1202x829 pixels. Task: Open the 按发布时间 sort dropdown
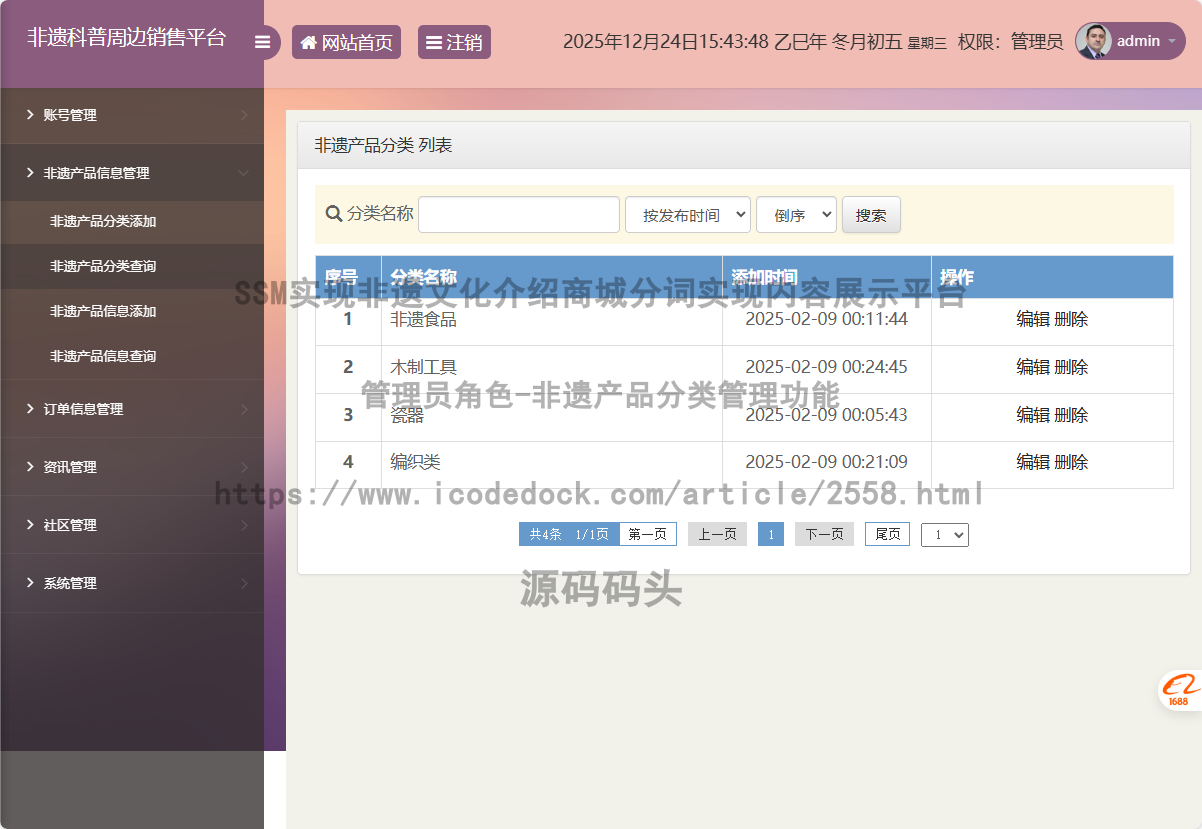click(688, 214)
